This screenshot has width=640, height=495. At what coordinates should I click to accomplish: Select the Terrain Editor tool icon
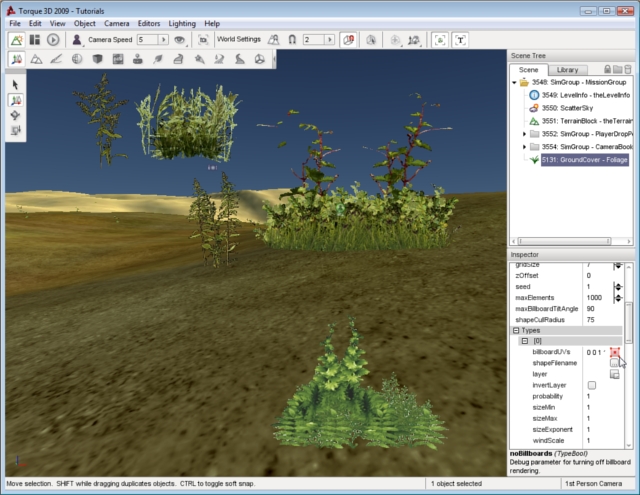coord(36,60)
